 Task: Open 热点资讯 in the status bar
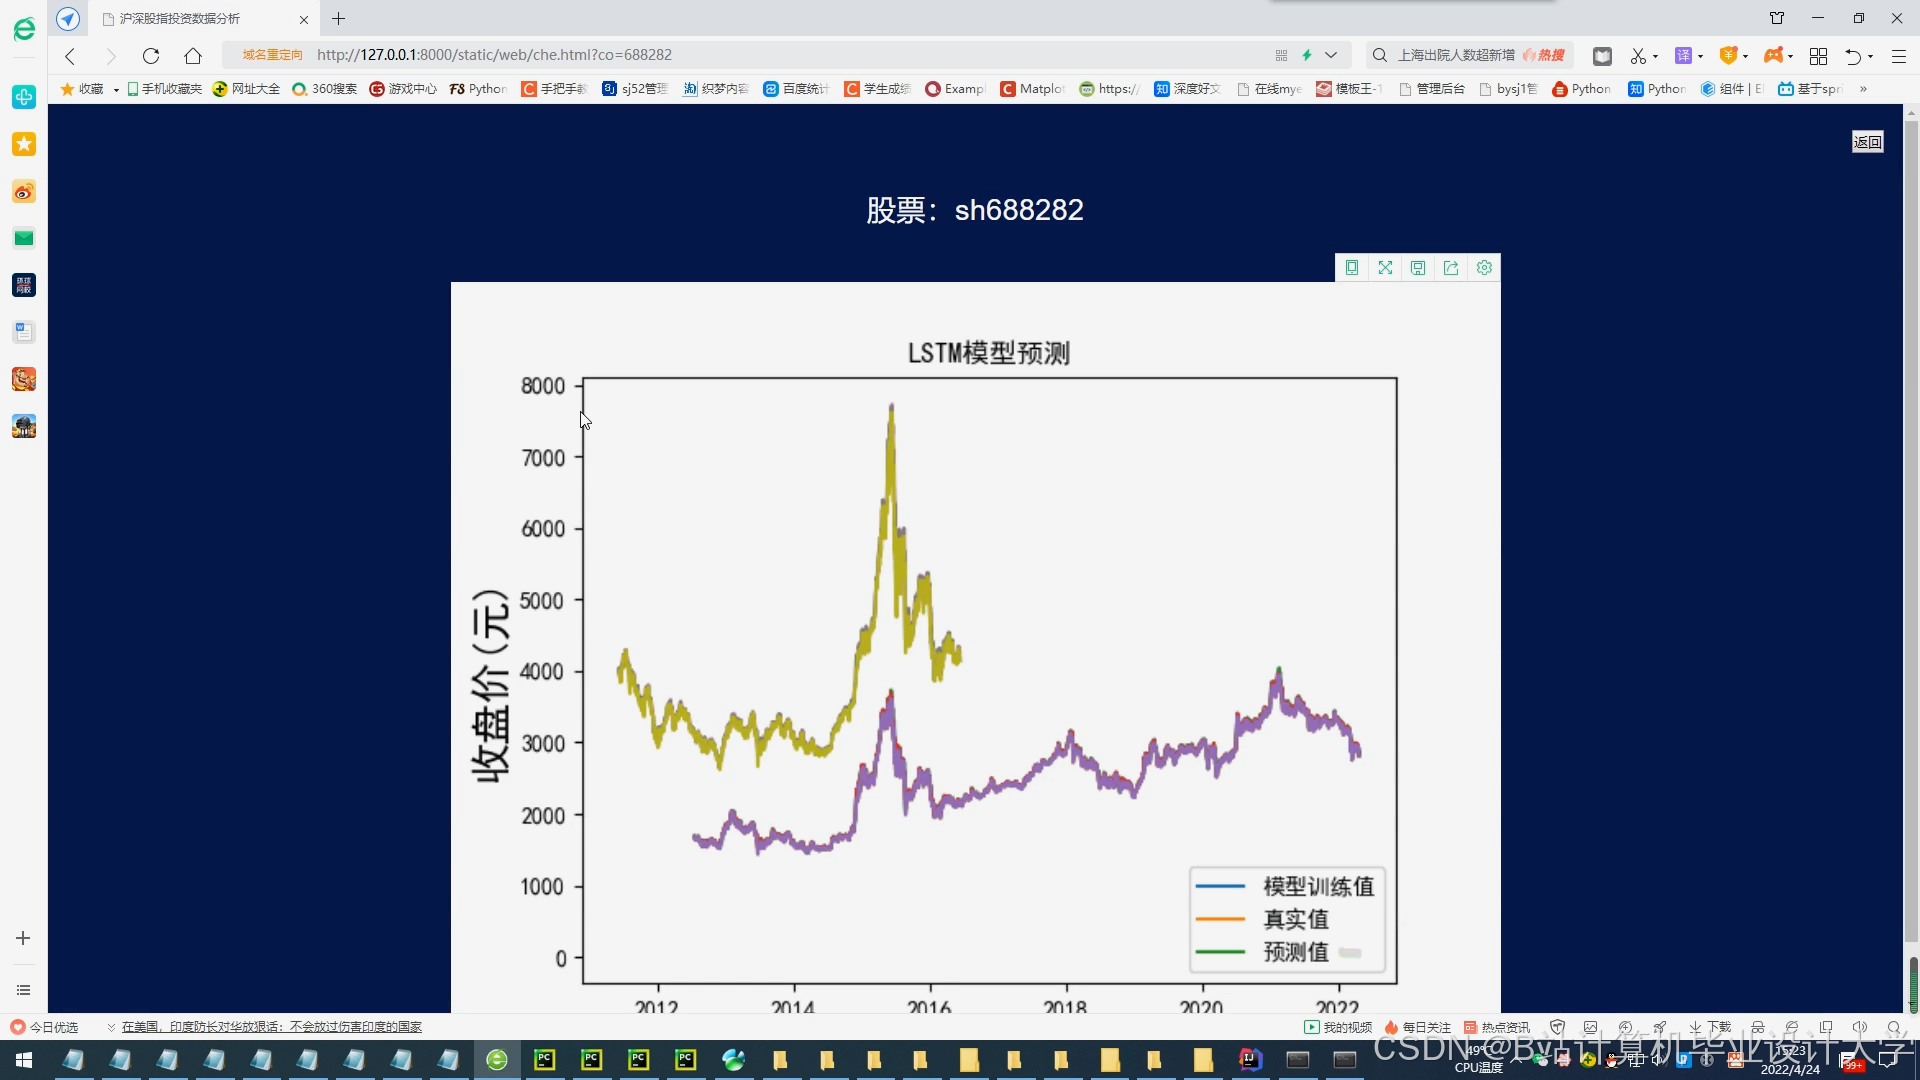tap(1497, 1027)
